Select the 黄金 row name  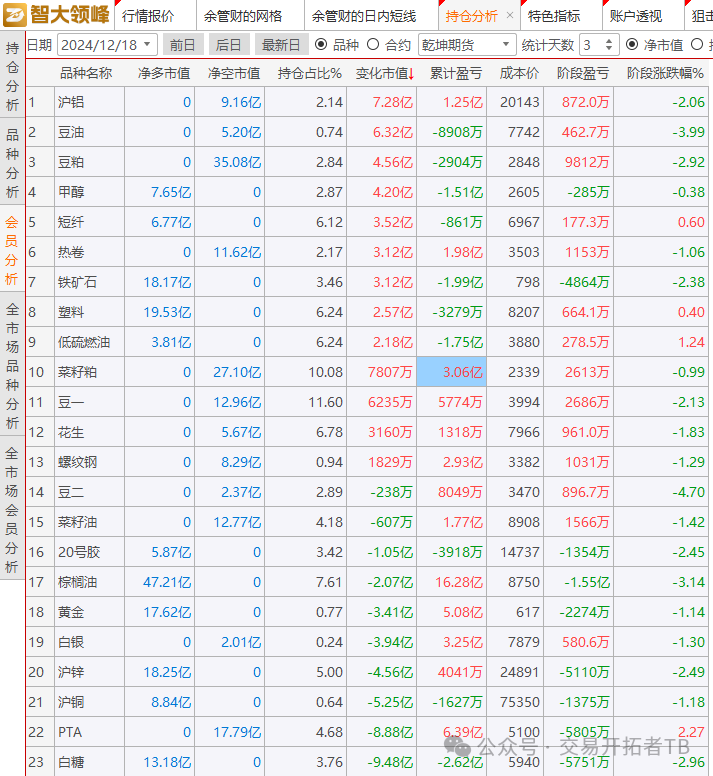71,612
